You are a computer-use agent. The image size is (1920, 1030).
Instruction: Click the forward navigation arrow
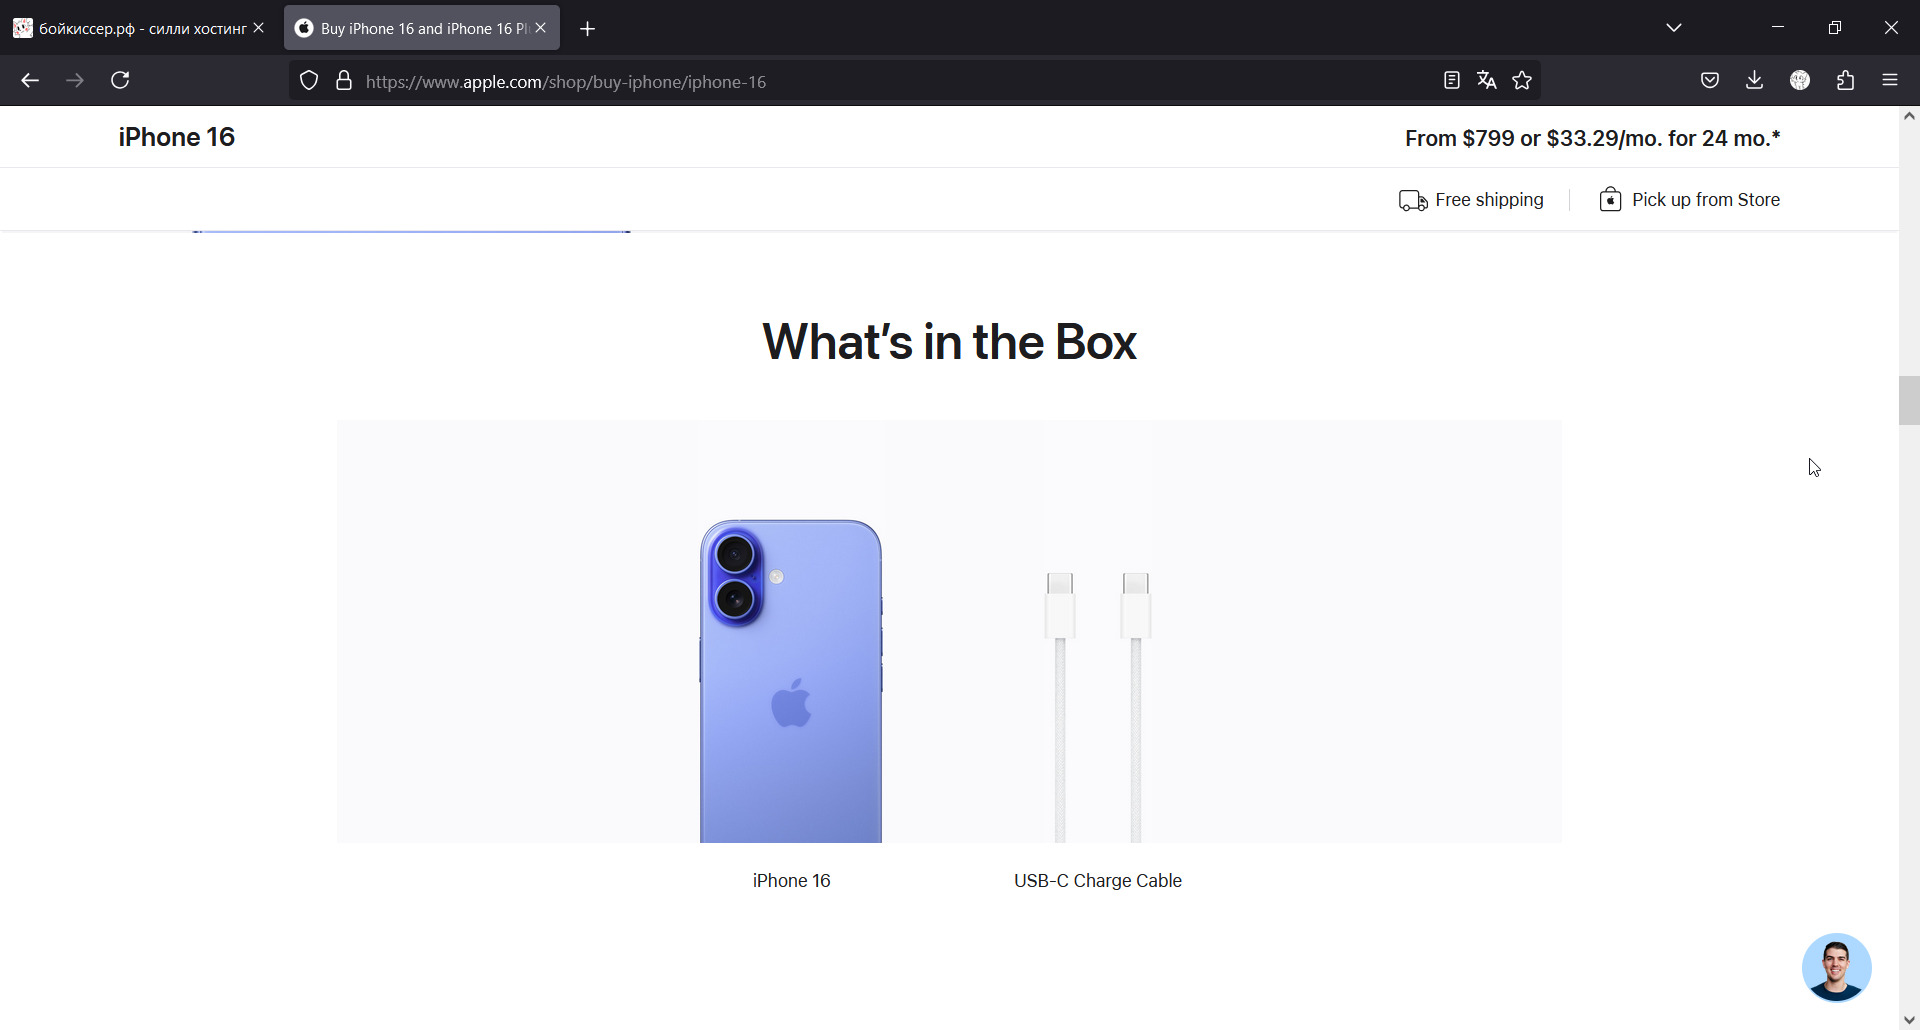coord(75,80)
